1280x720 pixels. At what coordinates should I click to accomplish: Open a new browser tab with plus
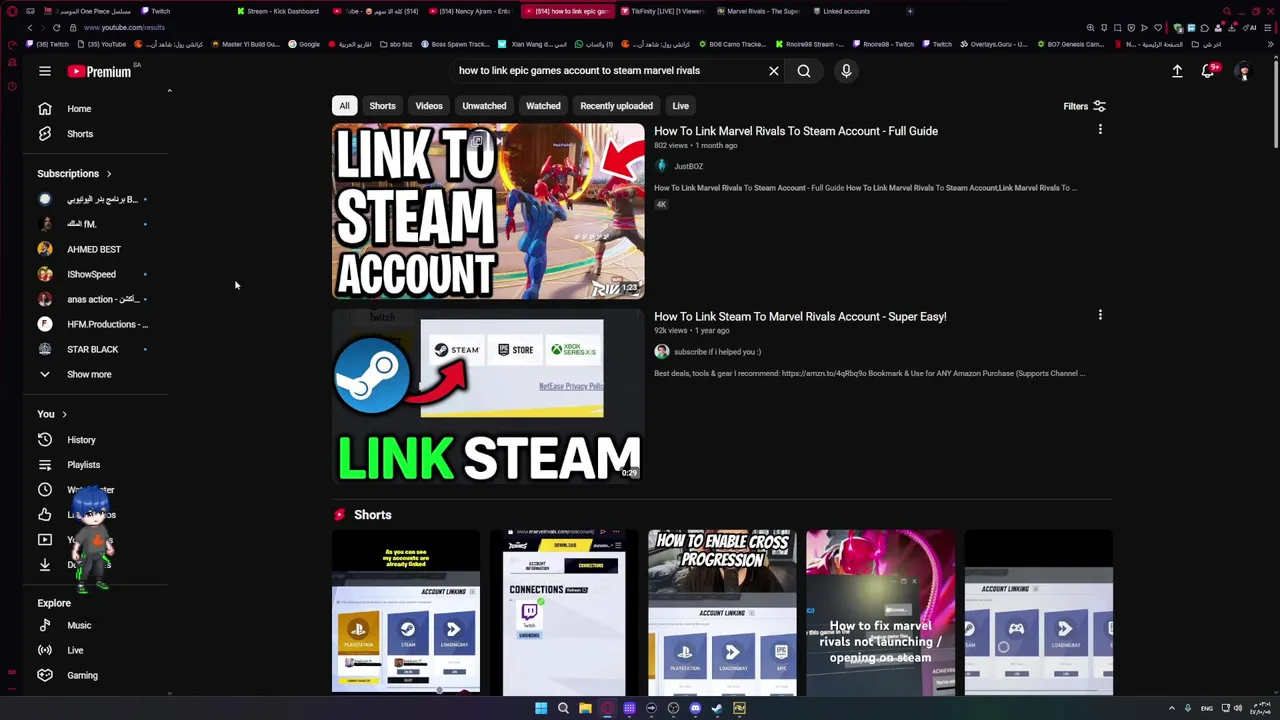910,12
